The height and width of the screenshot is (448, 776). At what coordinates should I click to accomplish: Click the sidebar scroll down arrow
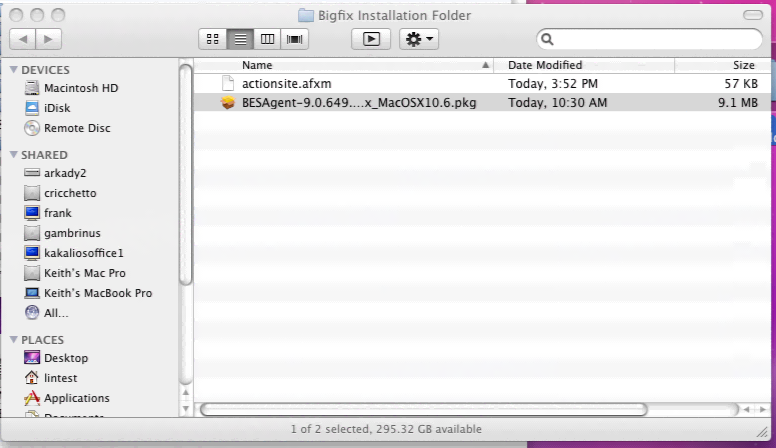tap(186, 409)
